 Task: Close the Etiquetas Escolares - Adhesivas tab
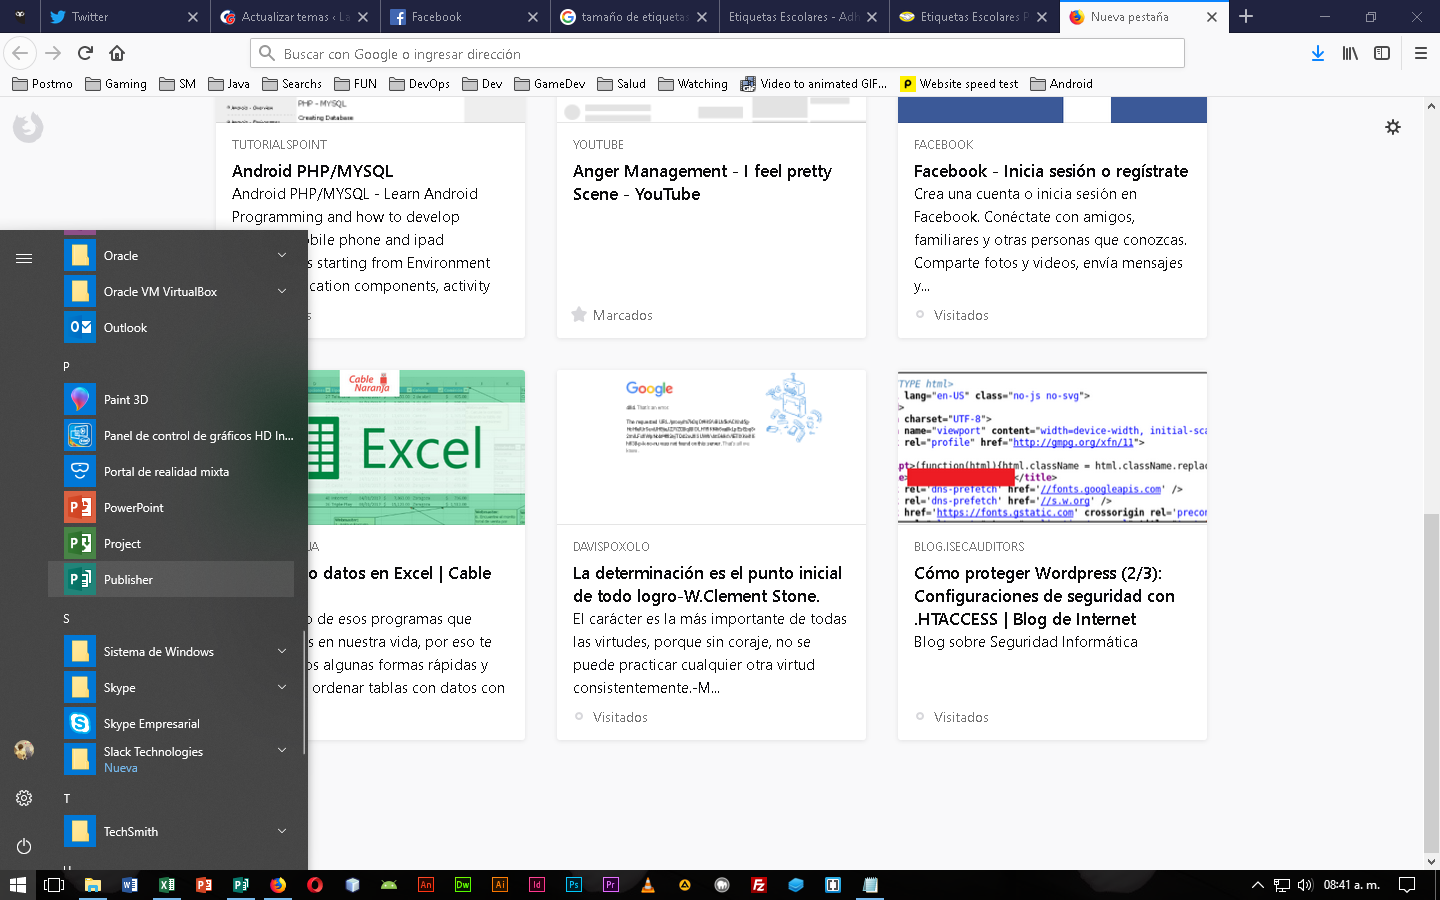(x=872, y=17)
